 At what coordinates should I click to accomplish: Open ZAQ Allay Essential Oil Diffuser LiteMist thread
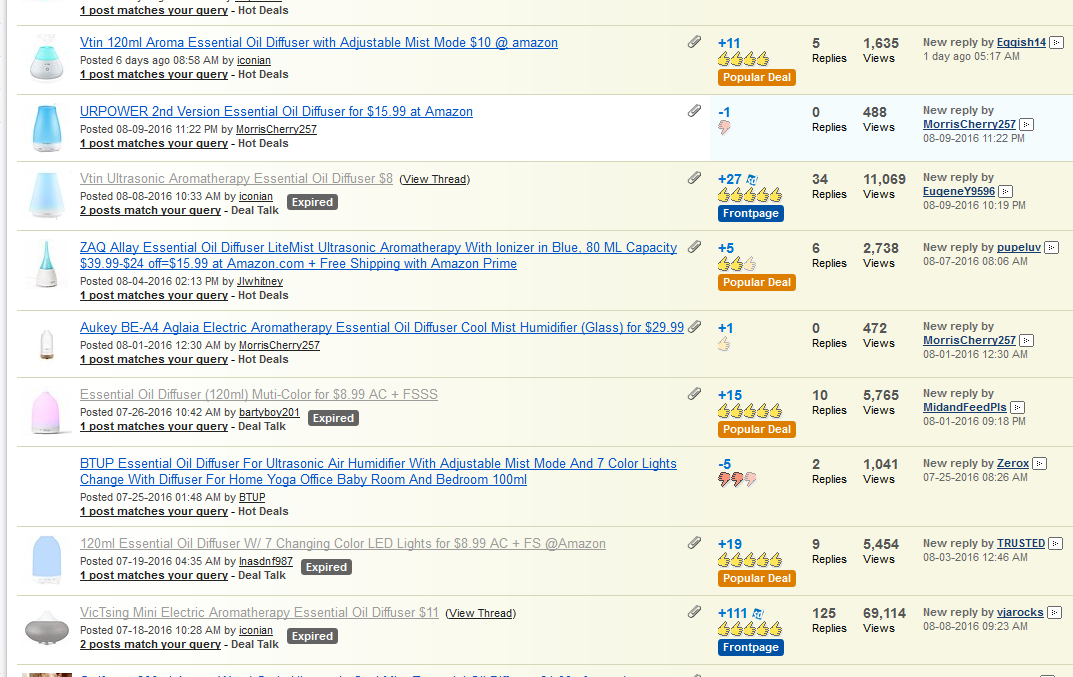[378, 255]
